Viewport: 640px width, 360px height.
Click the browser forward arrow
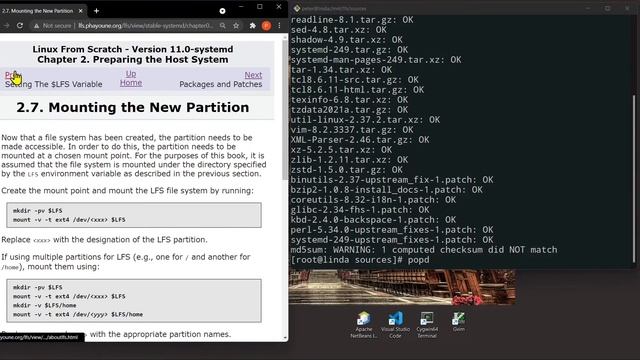pos(6,26)
